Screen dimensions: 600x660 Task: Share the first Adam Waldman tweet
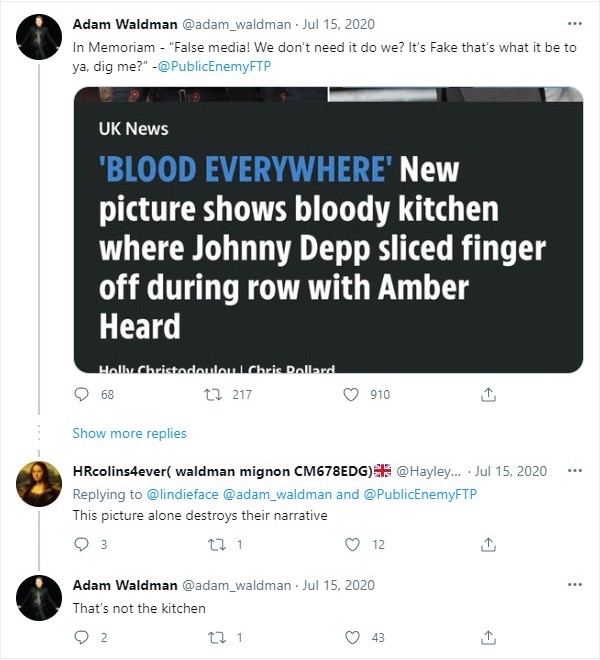(488, 394)
